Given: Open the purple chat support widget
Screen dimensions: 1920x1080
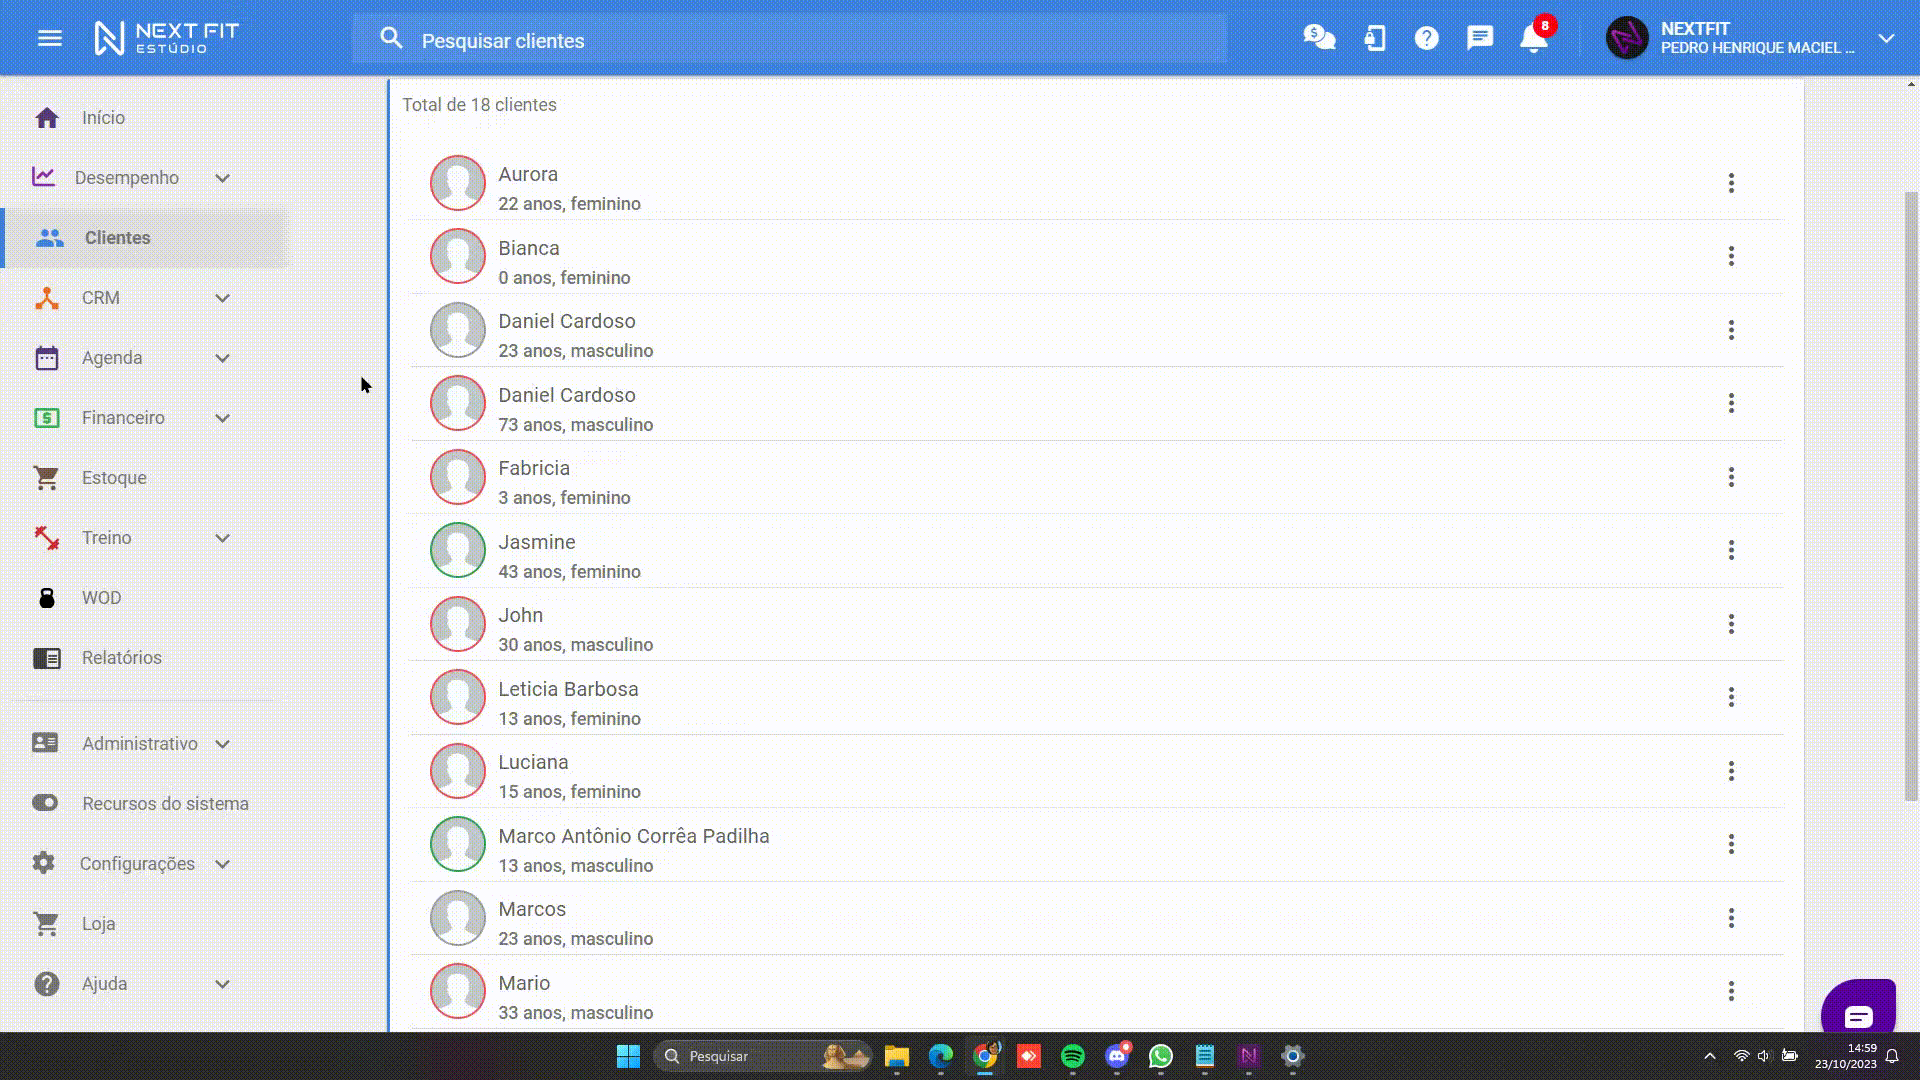Looking at the screenshot, I should 1858,1010.
